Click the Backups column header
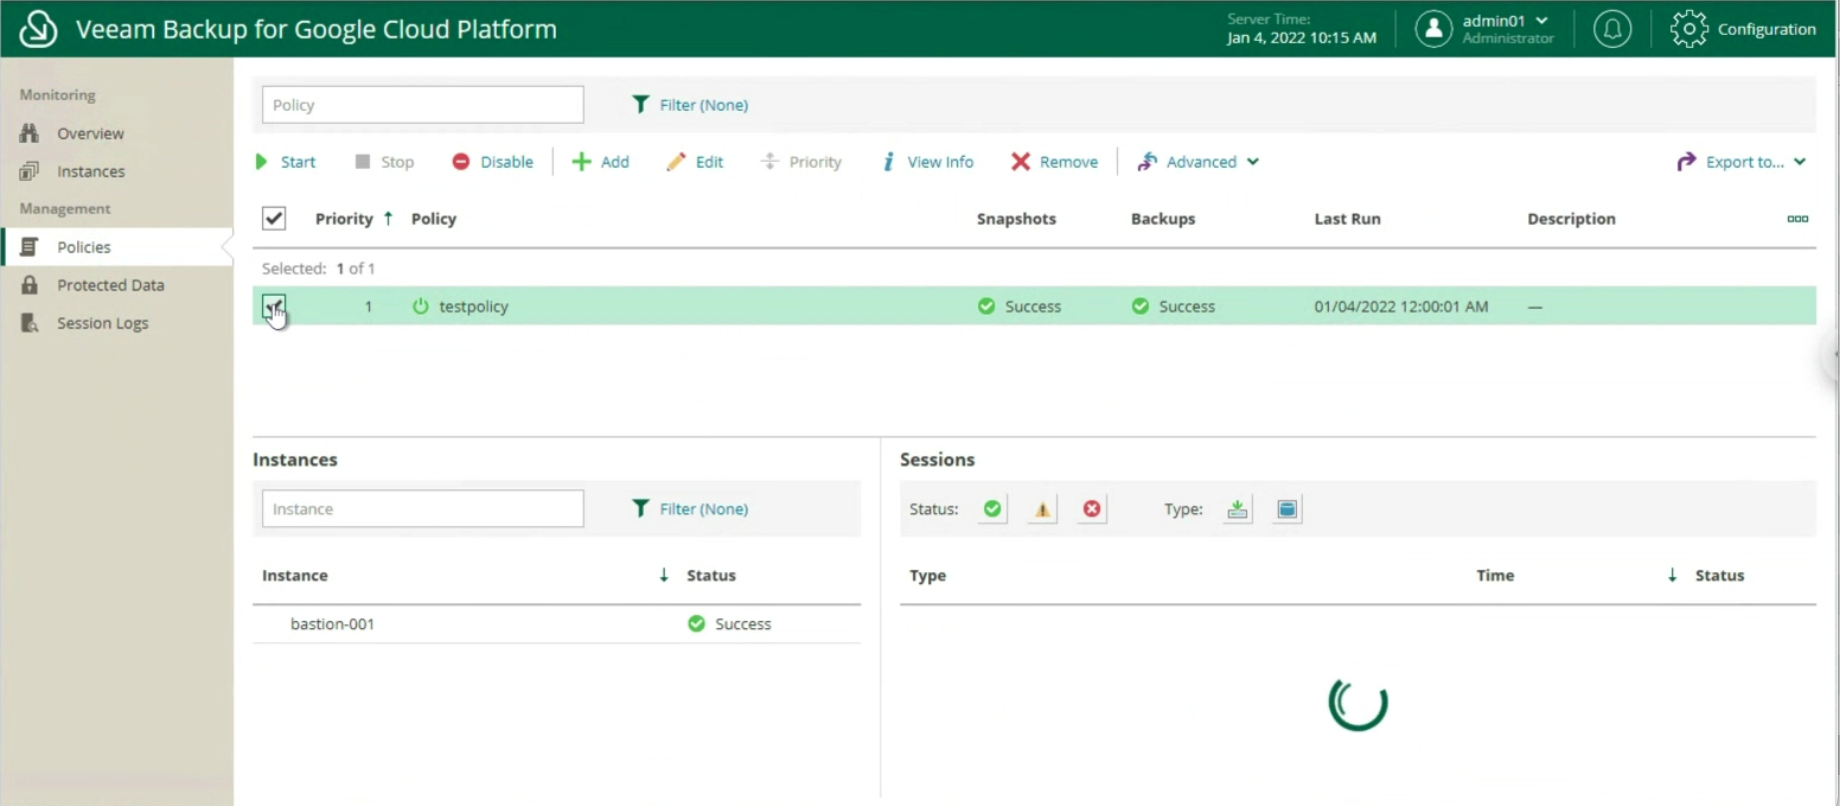The height and width of the screenshot is (806, 1840). pyautogui.click(x=1163, y=218)
